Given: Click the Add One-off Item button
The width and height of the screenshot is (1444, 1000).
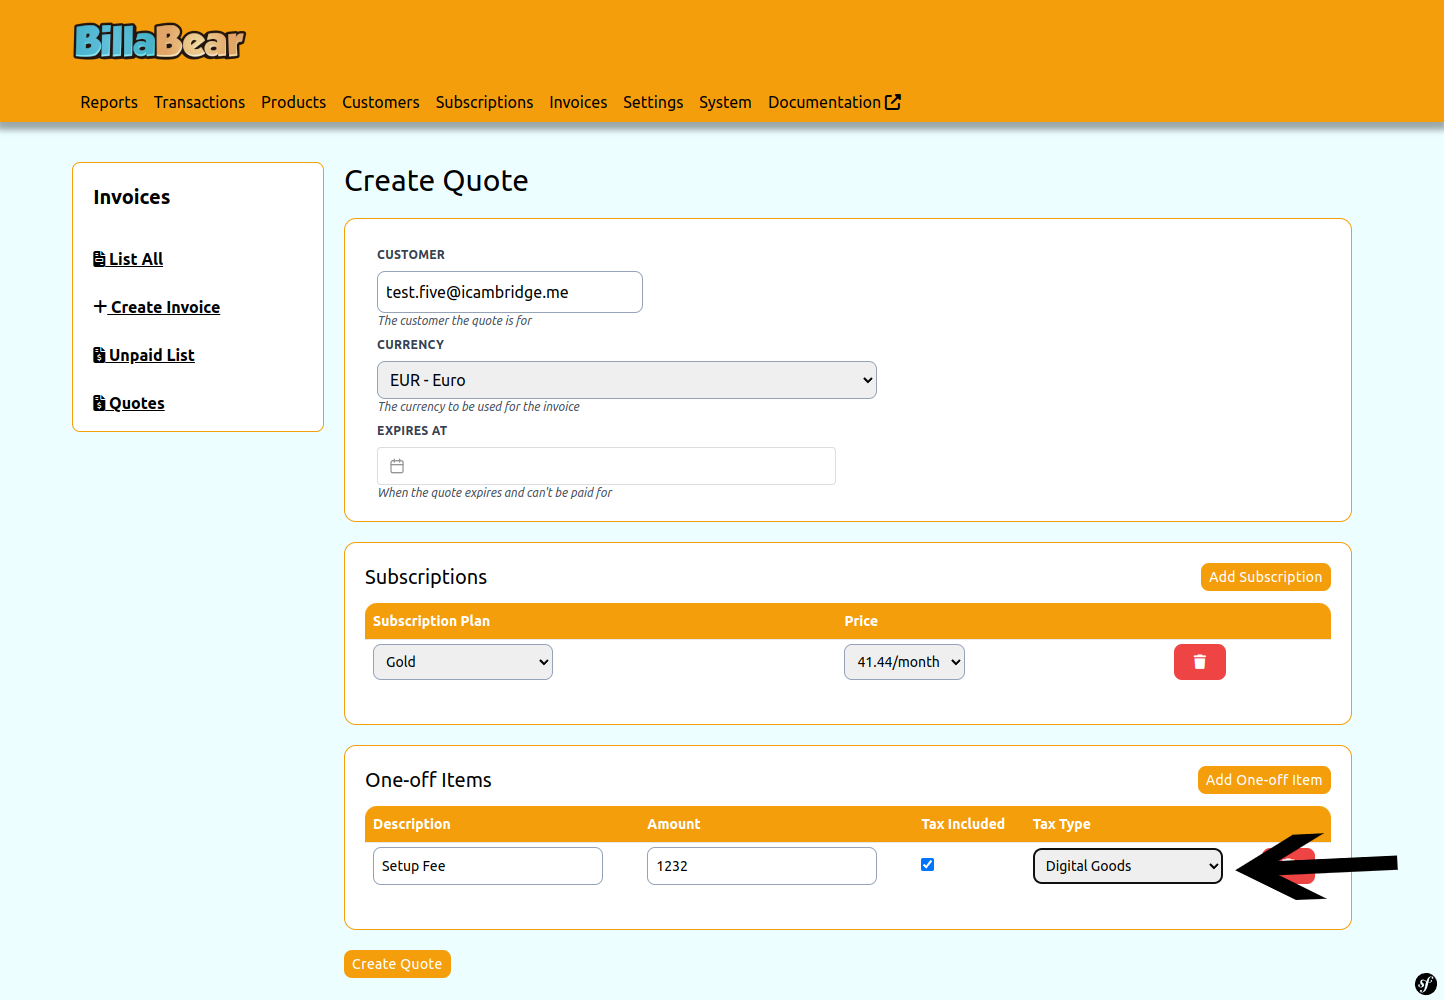Looking at the screenshot, I should [x=1264, y=780].
